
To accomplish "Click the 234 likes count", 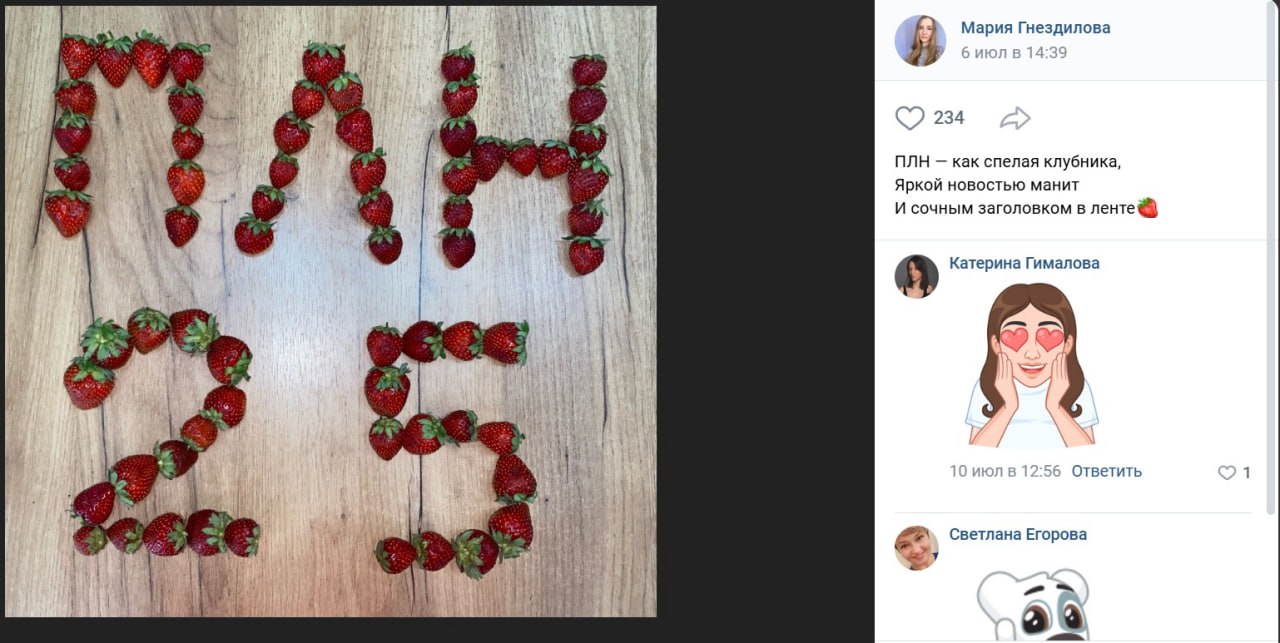I will coord(949,118).
